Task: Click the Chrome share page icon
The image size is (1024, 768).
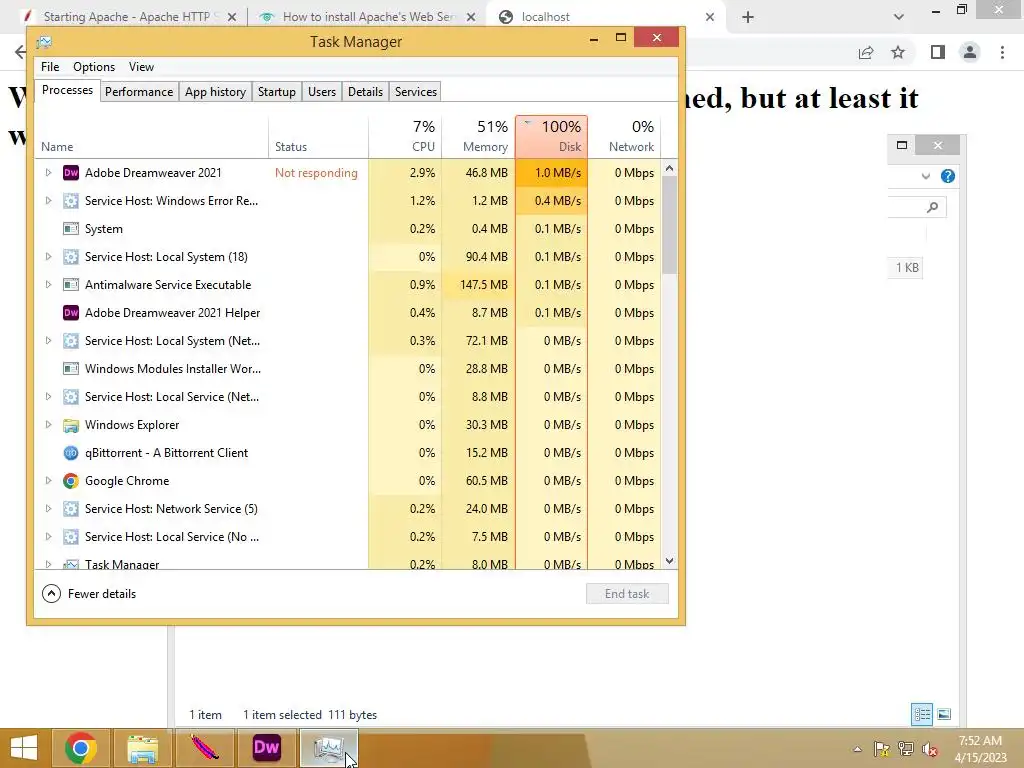Action: tap(866, 52)
